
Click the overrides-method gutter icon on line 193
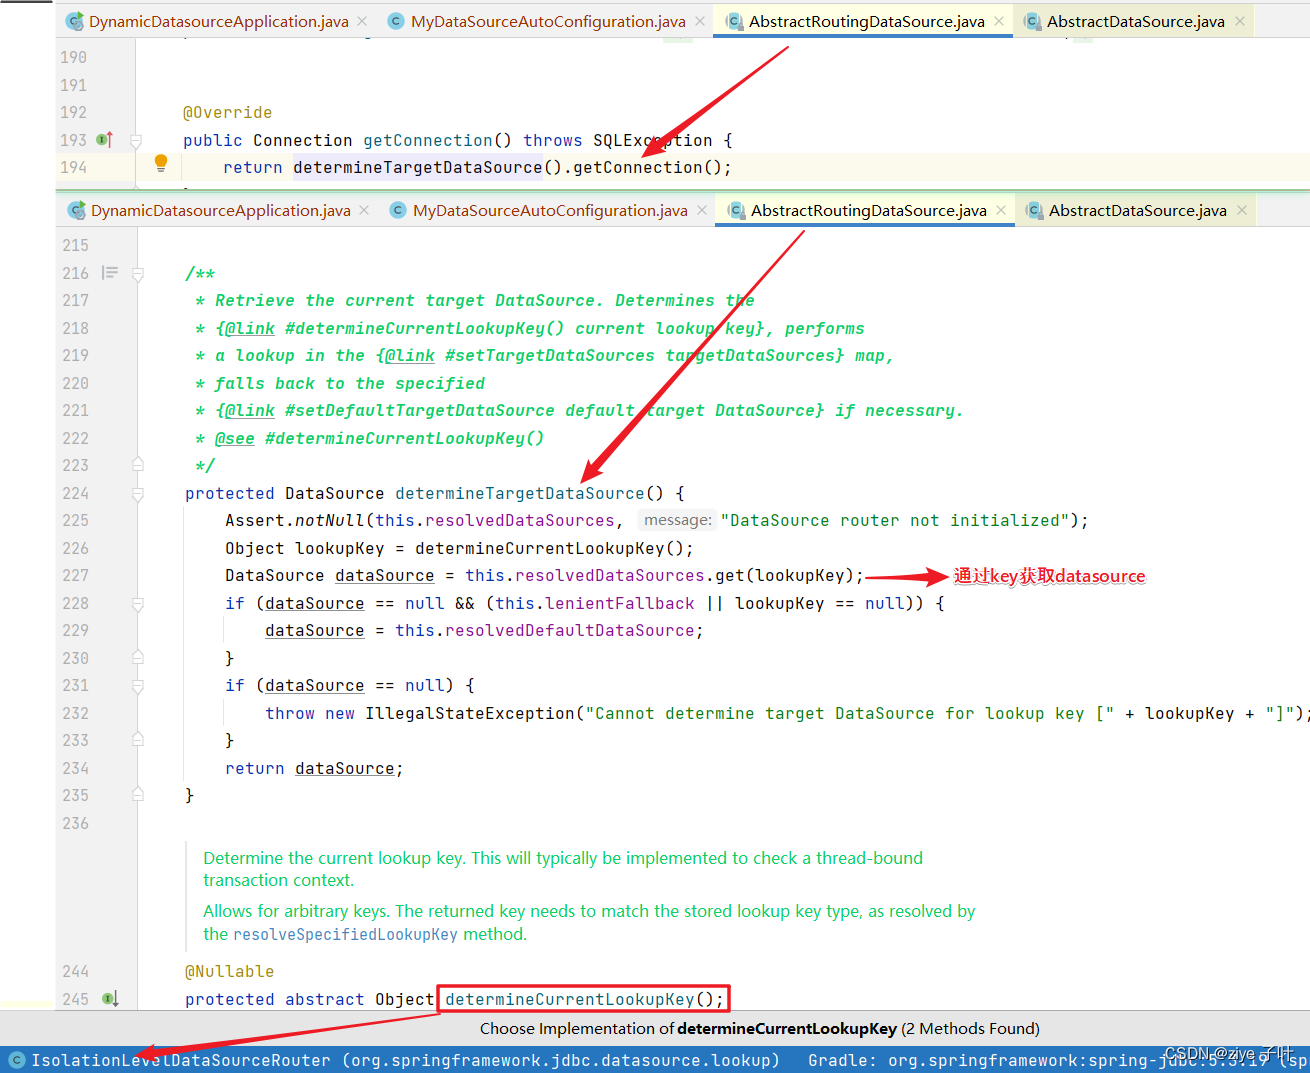tap(105, 140)
